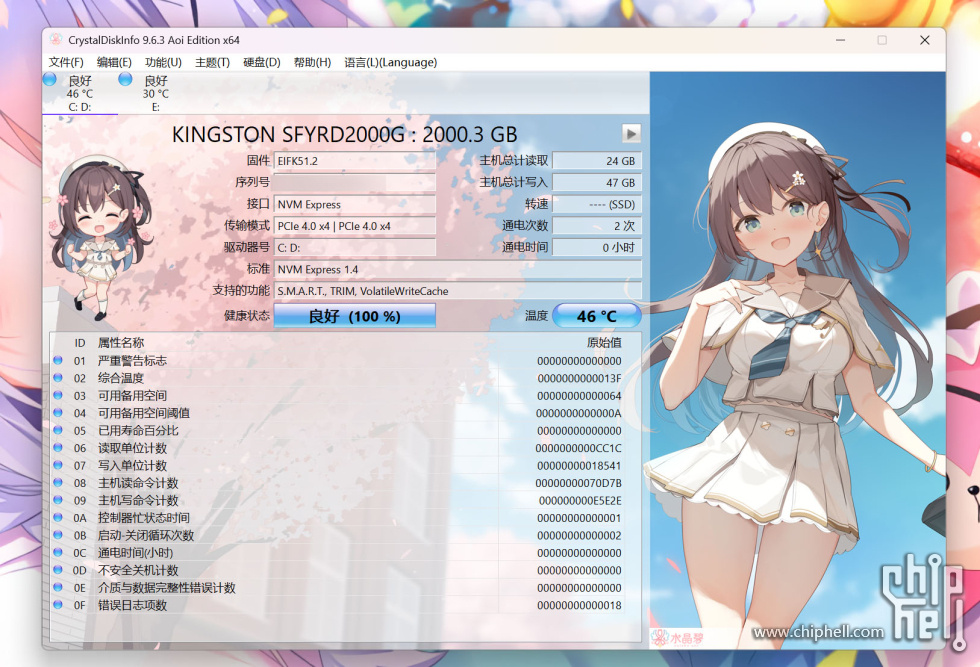Click the power on count value 2 次
Image resolution: width=980 pixels, height=667 pixels.
click(597, 226)
